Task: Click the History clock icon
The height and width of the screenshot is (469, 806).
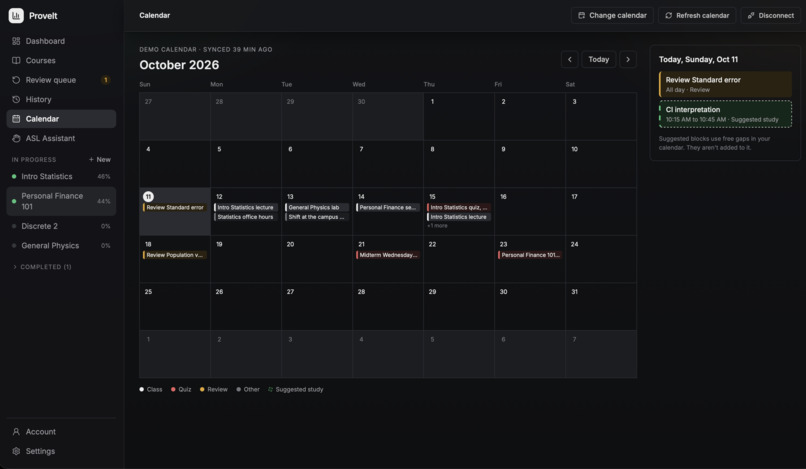Action: [x=16, y=99]
